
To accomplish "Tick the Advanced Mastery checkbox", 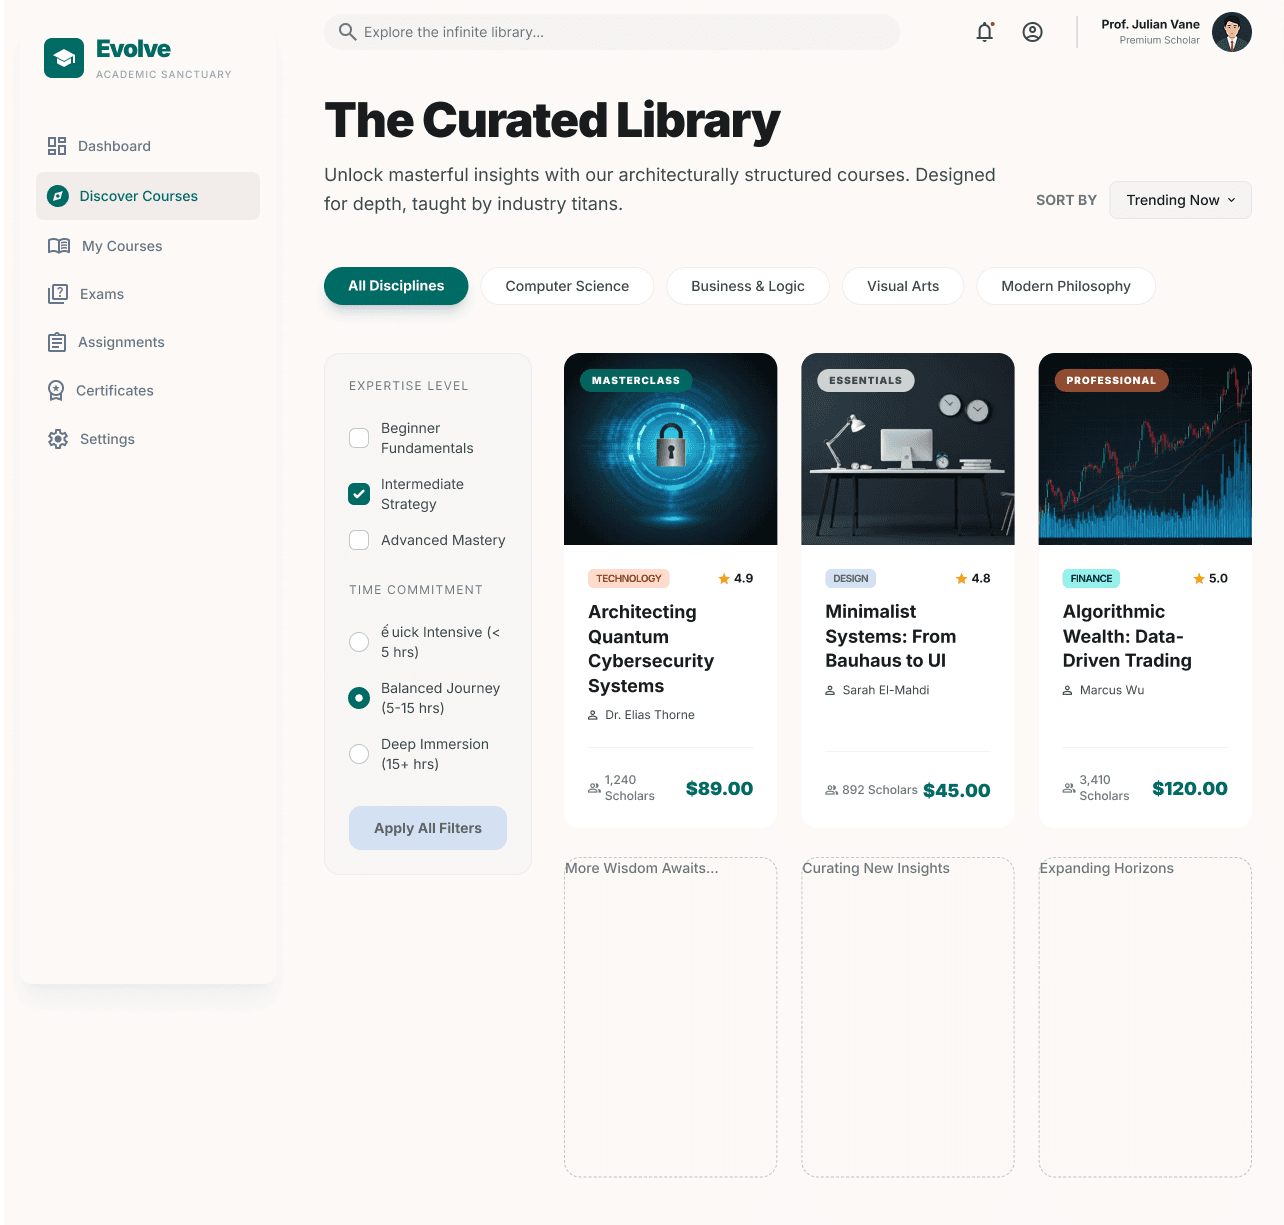I will pos(359,540).
